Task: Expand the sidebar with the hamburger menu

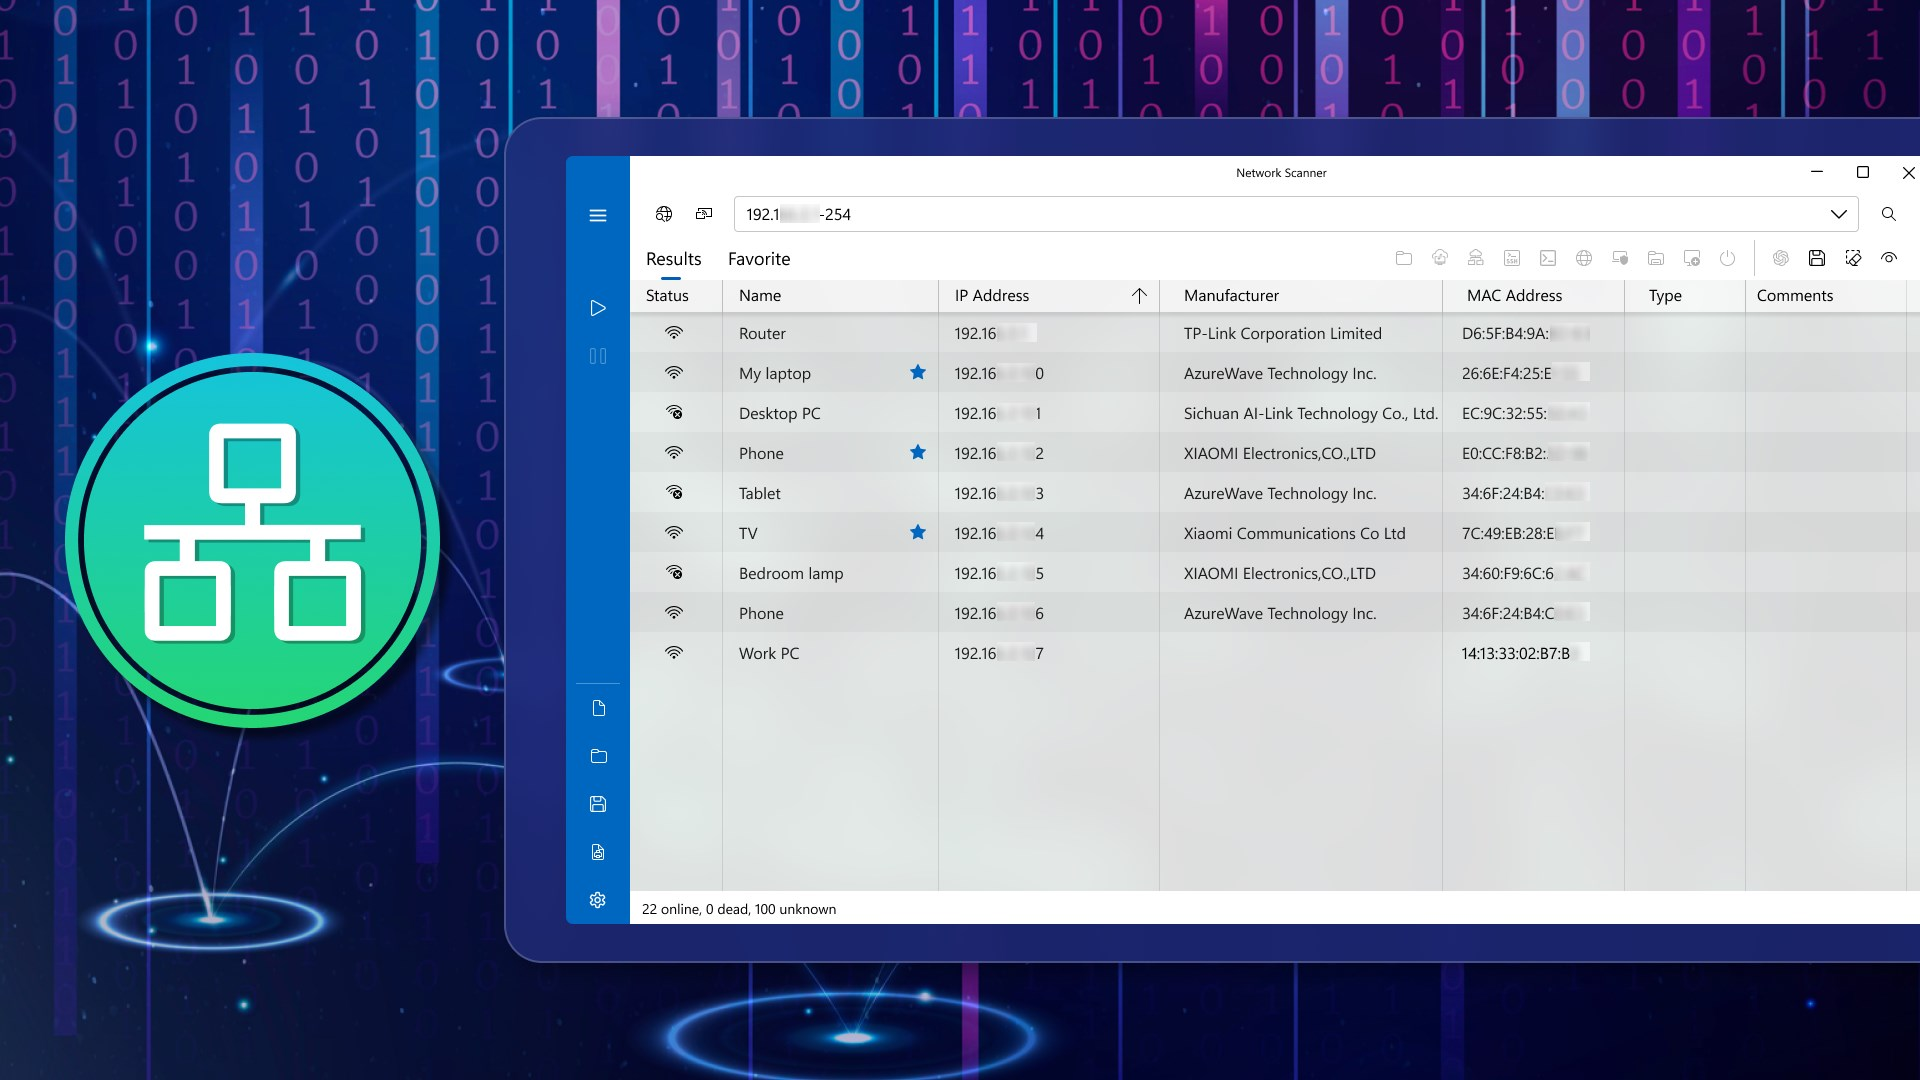Action: (598, 215)
